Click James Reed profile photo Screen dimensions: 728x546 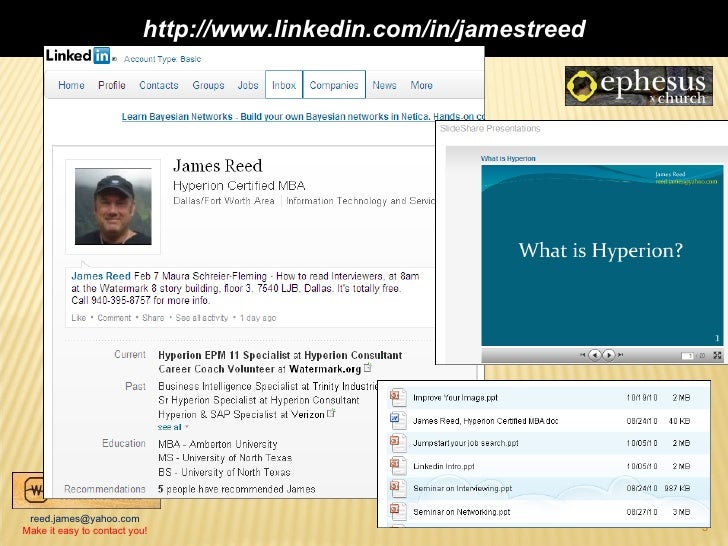(113, 207)
